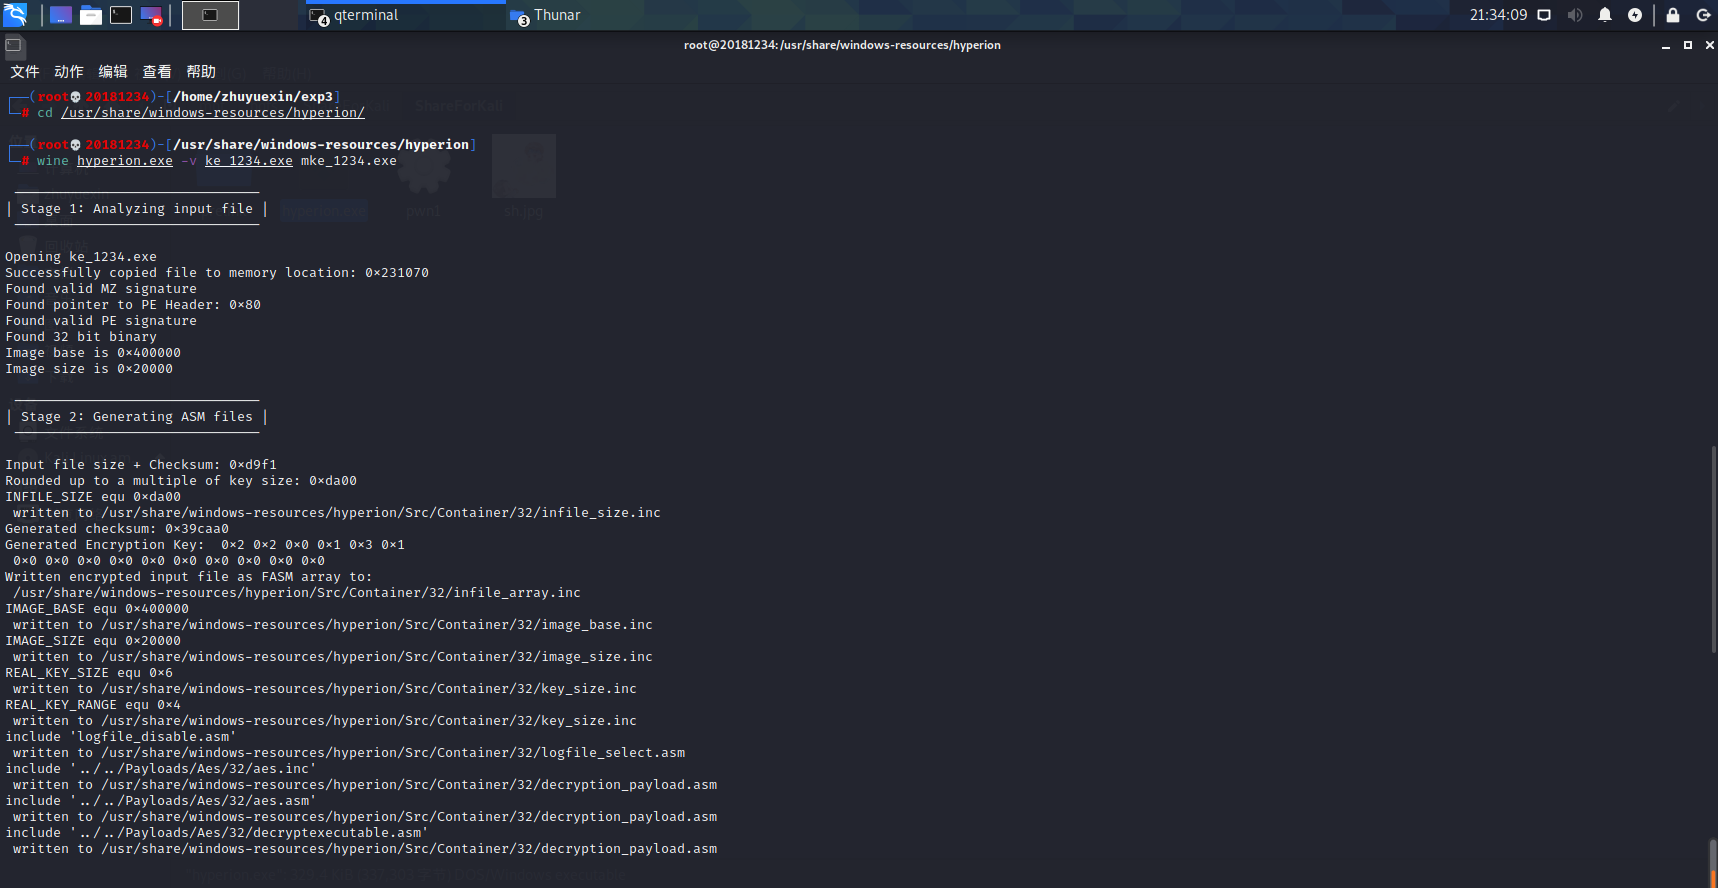Viewport: 1718px width, 888px height.
Task: Click the terminal window icon in title bar
Action: 13,45
